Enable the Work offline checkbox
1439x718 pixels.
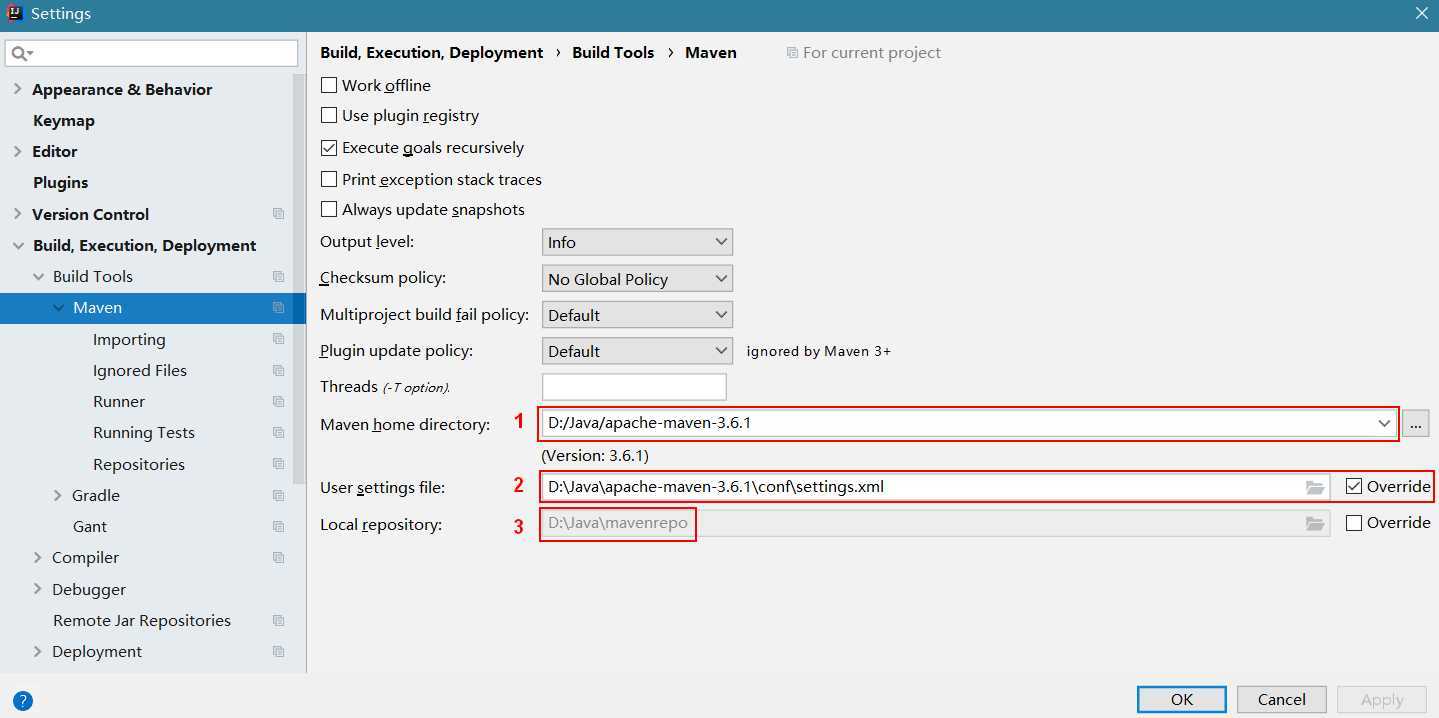(329, 85)
